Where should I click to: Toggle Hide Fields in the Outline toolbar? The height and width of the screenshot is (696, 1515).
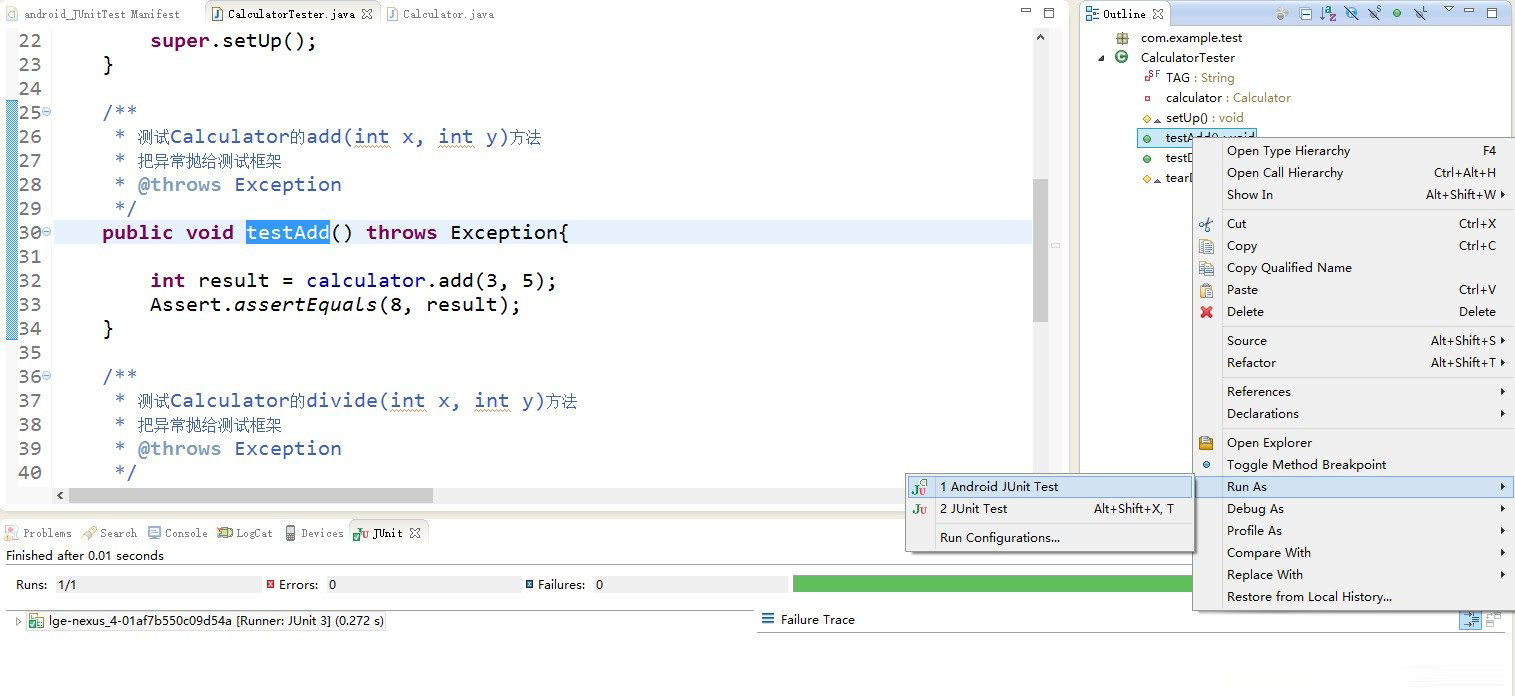[1351, 14]
